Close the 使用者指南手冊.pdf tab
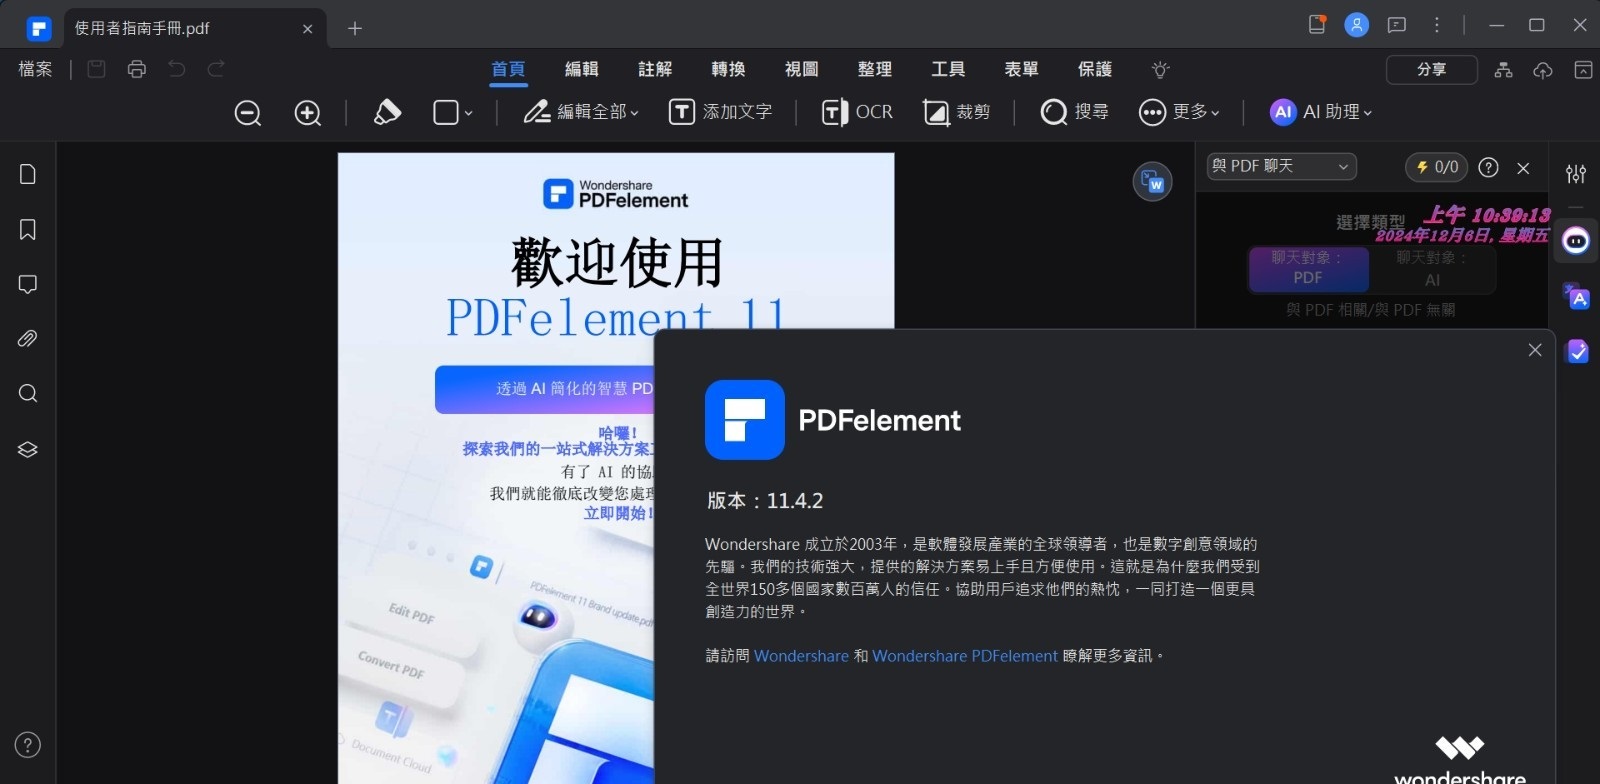Screen dimensions: 1600x784 pos(307,29)
